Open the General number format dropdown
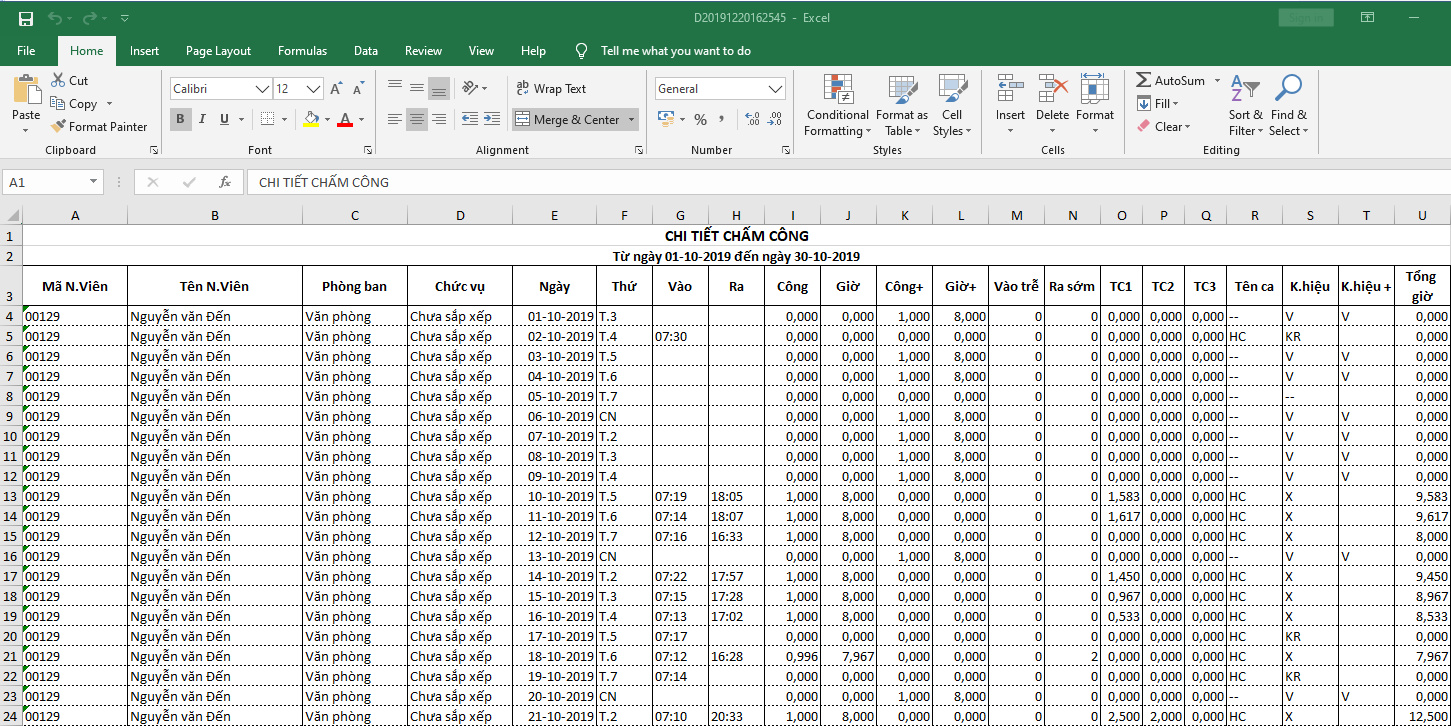Screen dimensions: 1451x726 (776, 89)
